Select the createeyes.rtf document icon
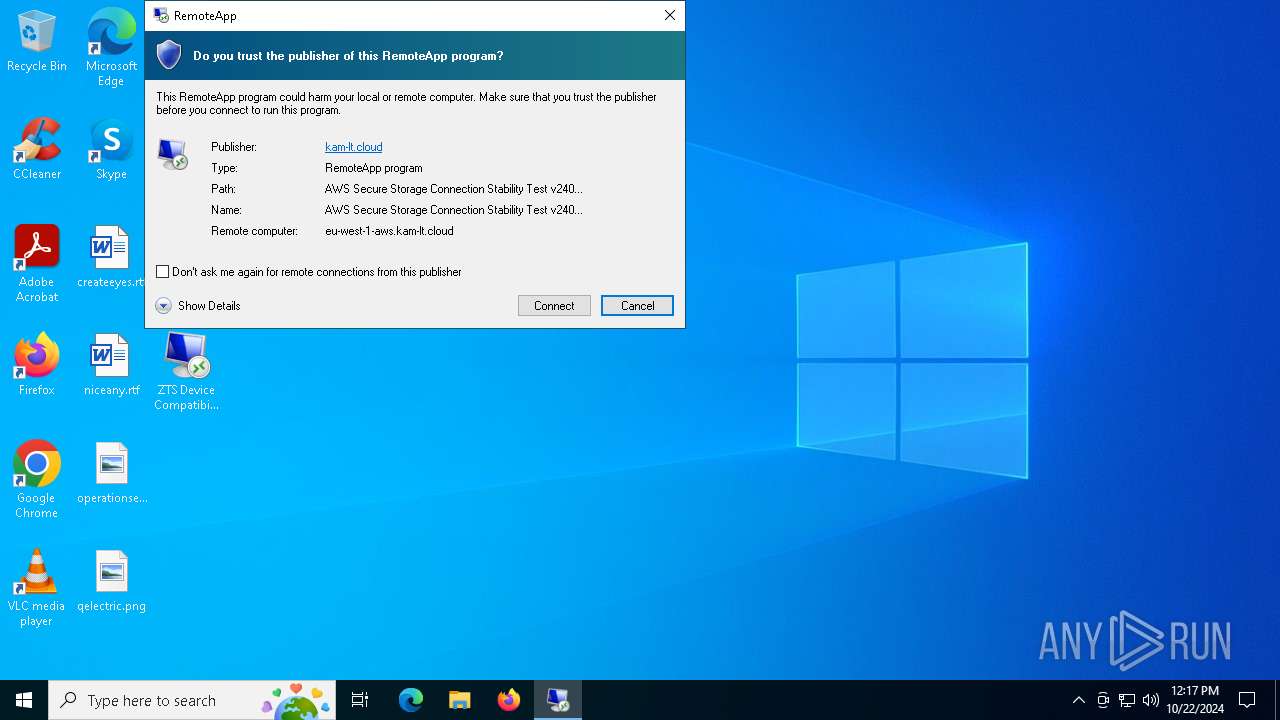Image resolution: width=1280 pixels, height=720 pixels. point(111,257)
